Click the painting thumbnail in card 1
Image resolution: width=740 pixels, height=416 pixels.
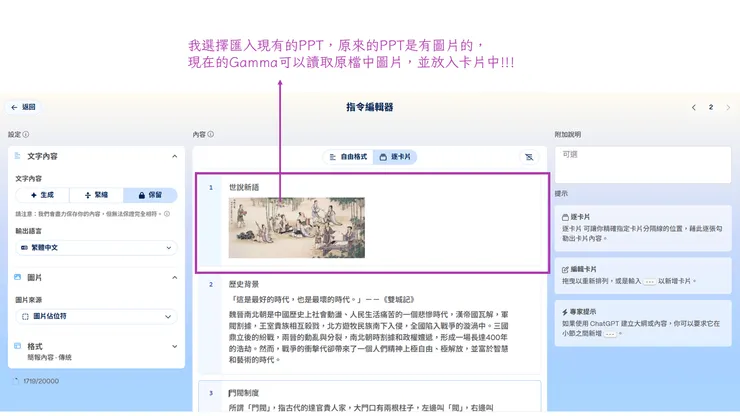tap(297, 228)
